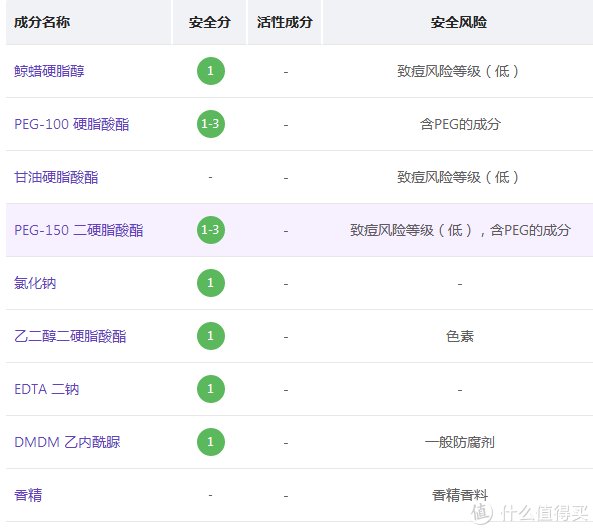Open the 鲸蜡硬脂醇 ingredient link
This screenshot has width=593, height=530.
point(49,71)
